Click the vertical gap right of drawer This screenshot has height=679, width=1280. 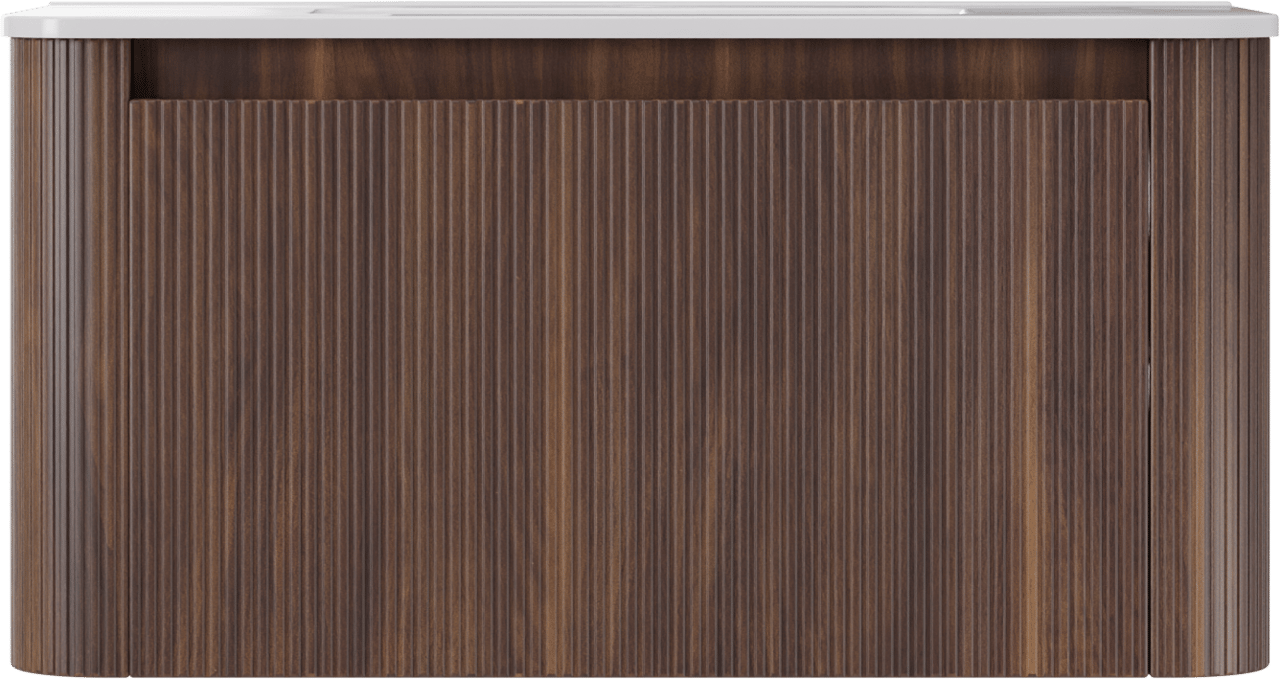pyautogui.click(x=1150, y=400)
